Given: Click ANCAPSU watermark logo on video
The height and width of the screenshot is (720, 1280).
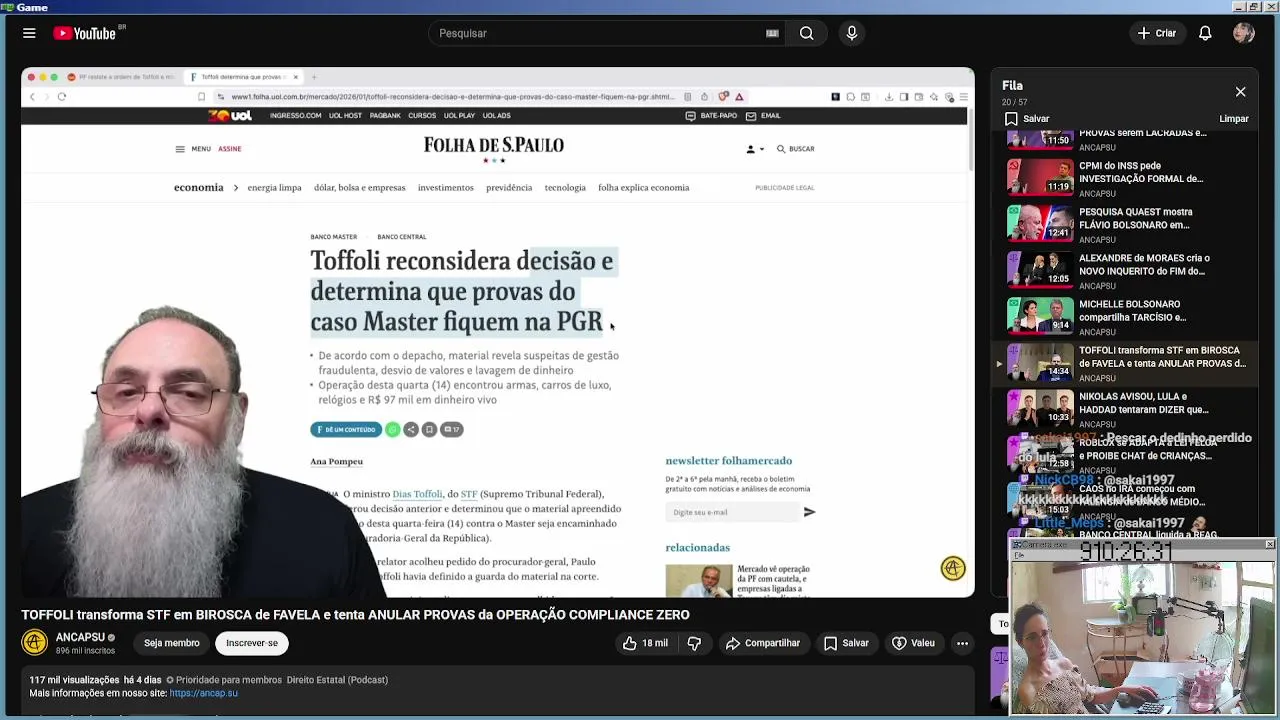Looking at the screenshot, I should [953, 568].
